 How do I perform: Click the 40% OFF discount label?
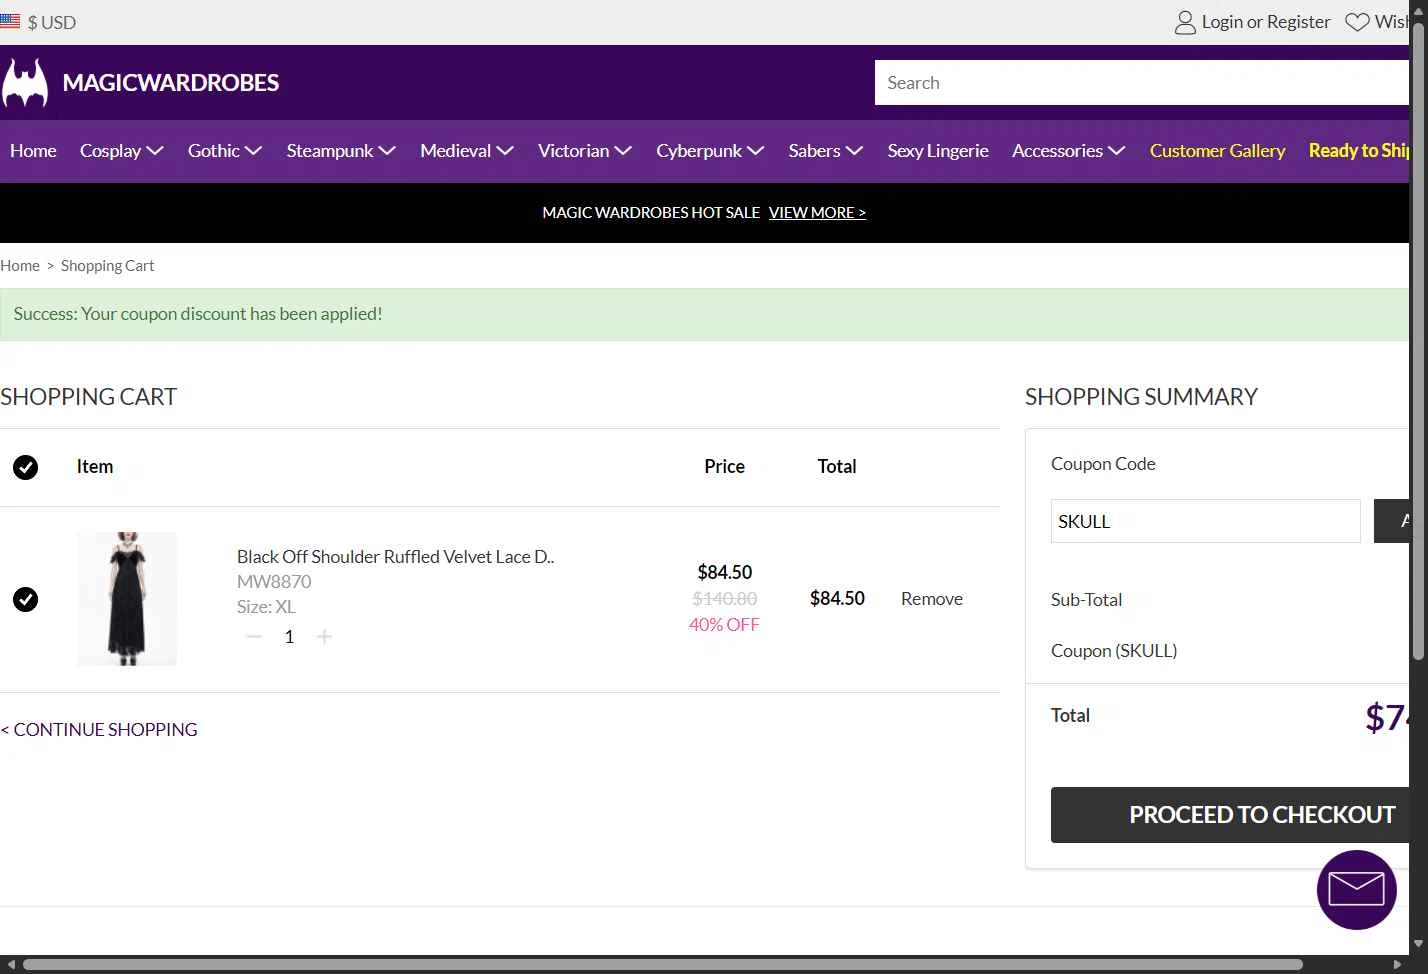pyautogui.click(x=724, y=625)
